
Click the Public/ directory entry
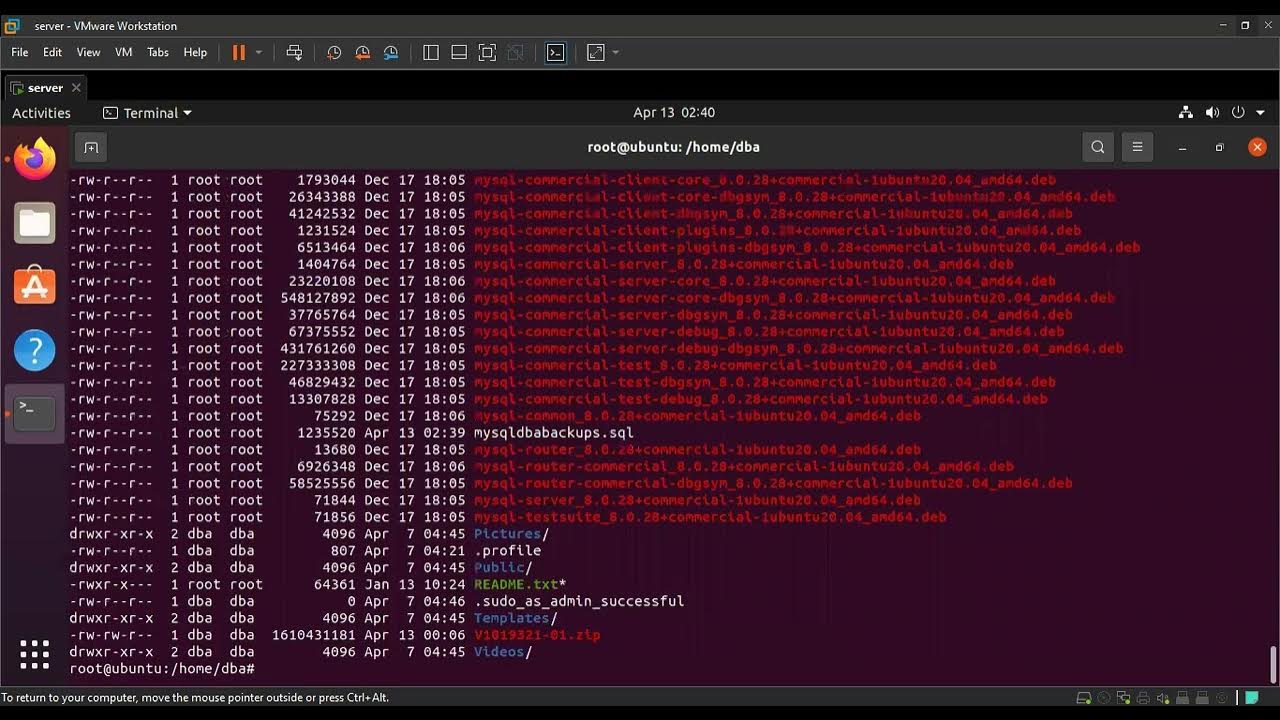coord(503,567)
